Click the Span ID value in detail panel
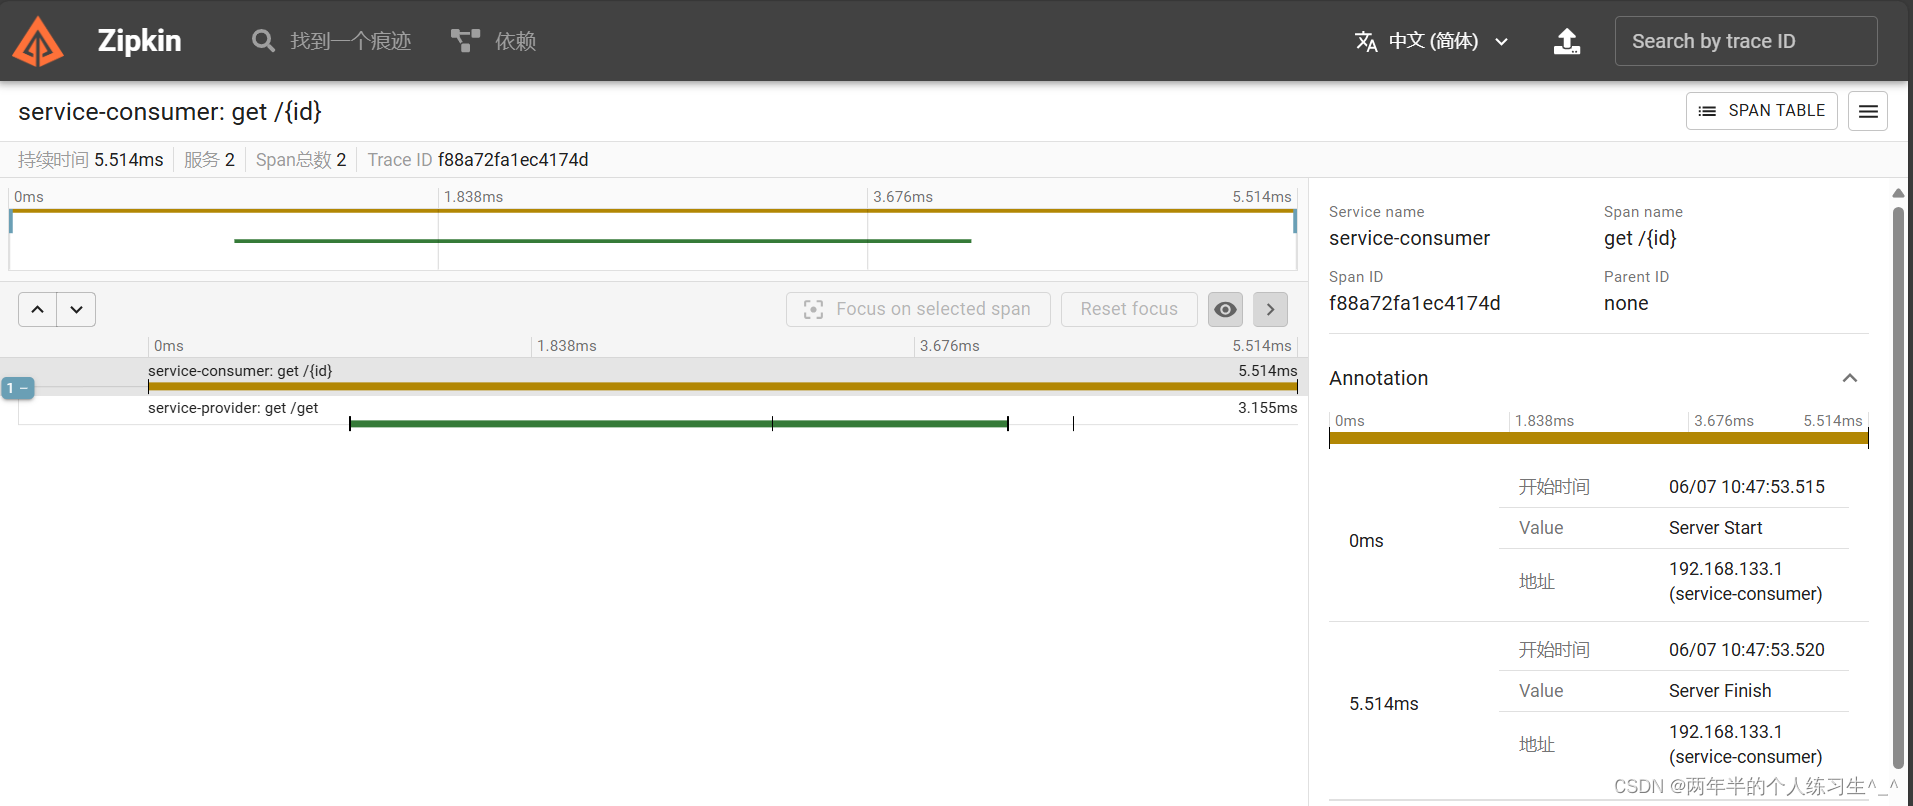The width and height of the screenshot is (1913, 806). pyautogui.click(x=1414, y=303)
